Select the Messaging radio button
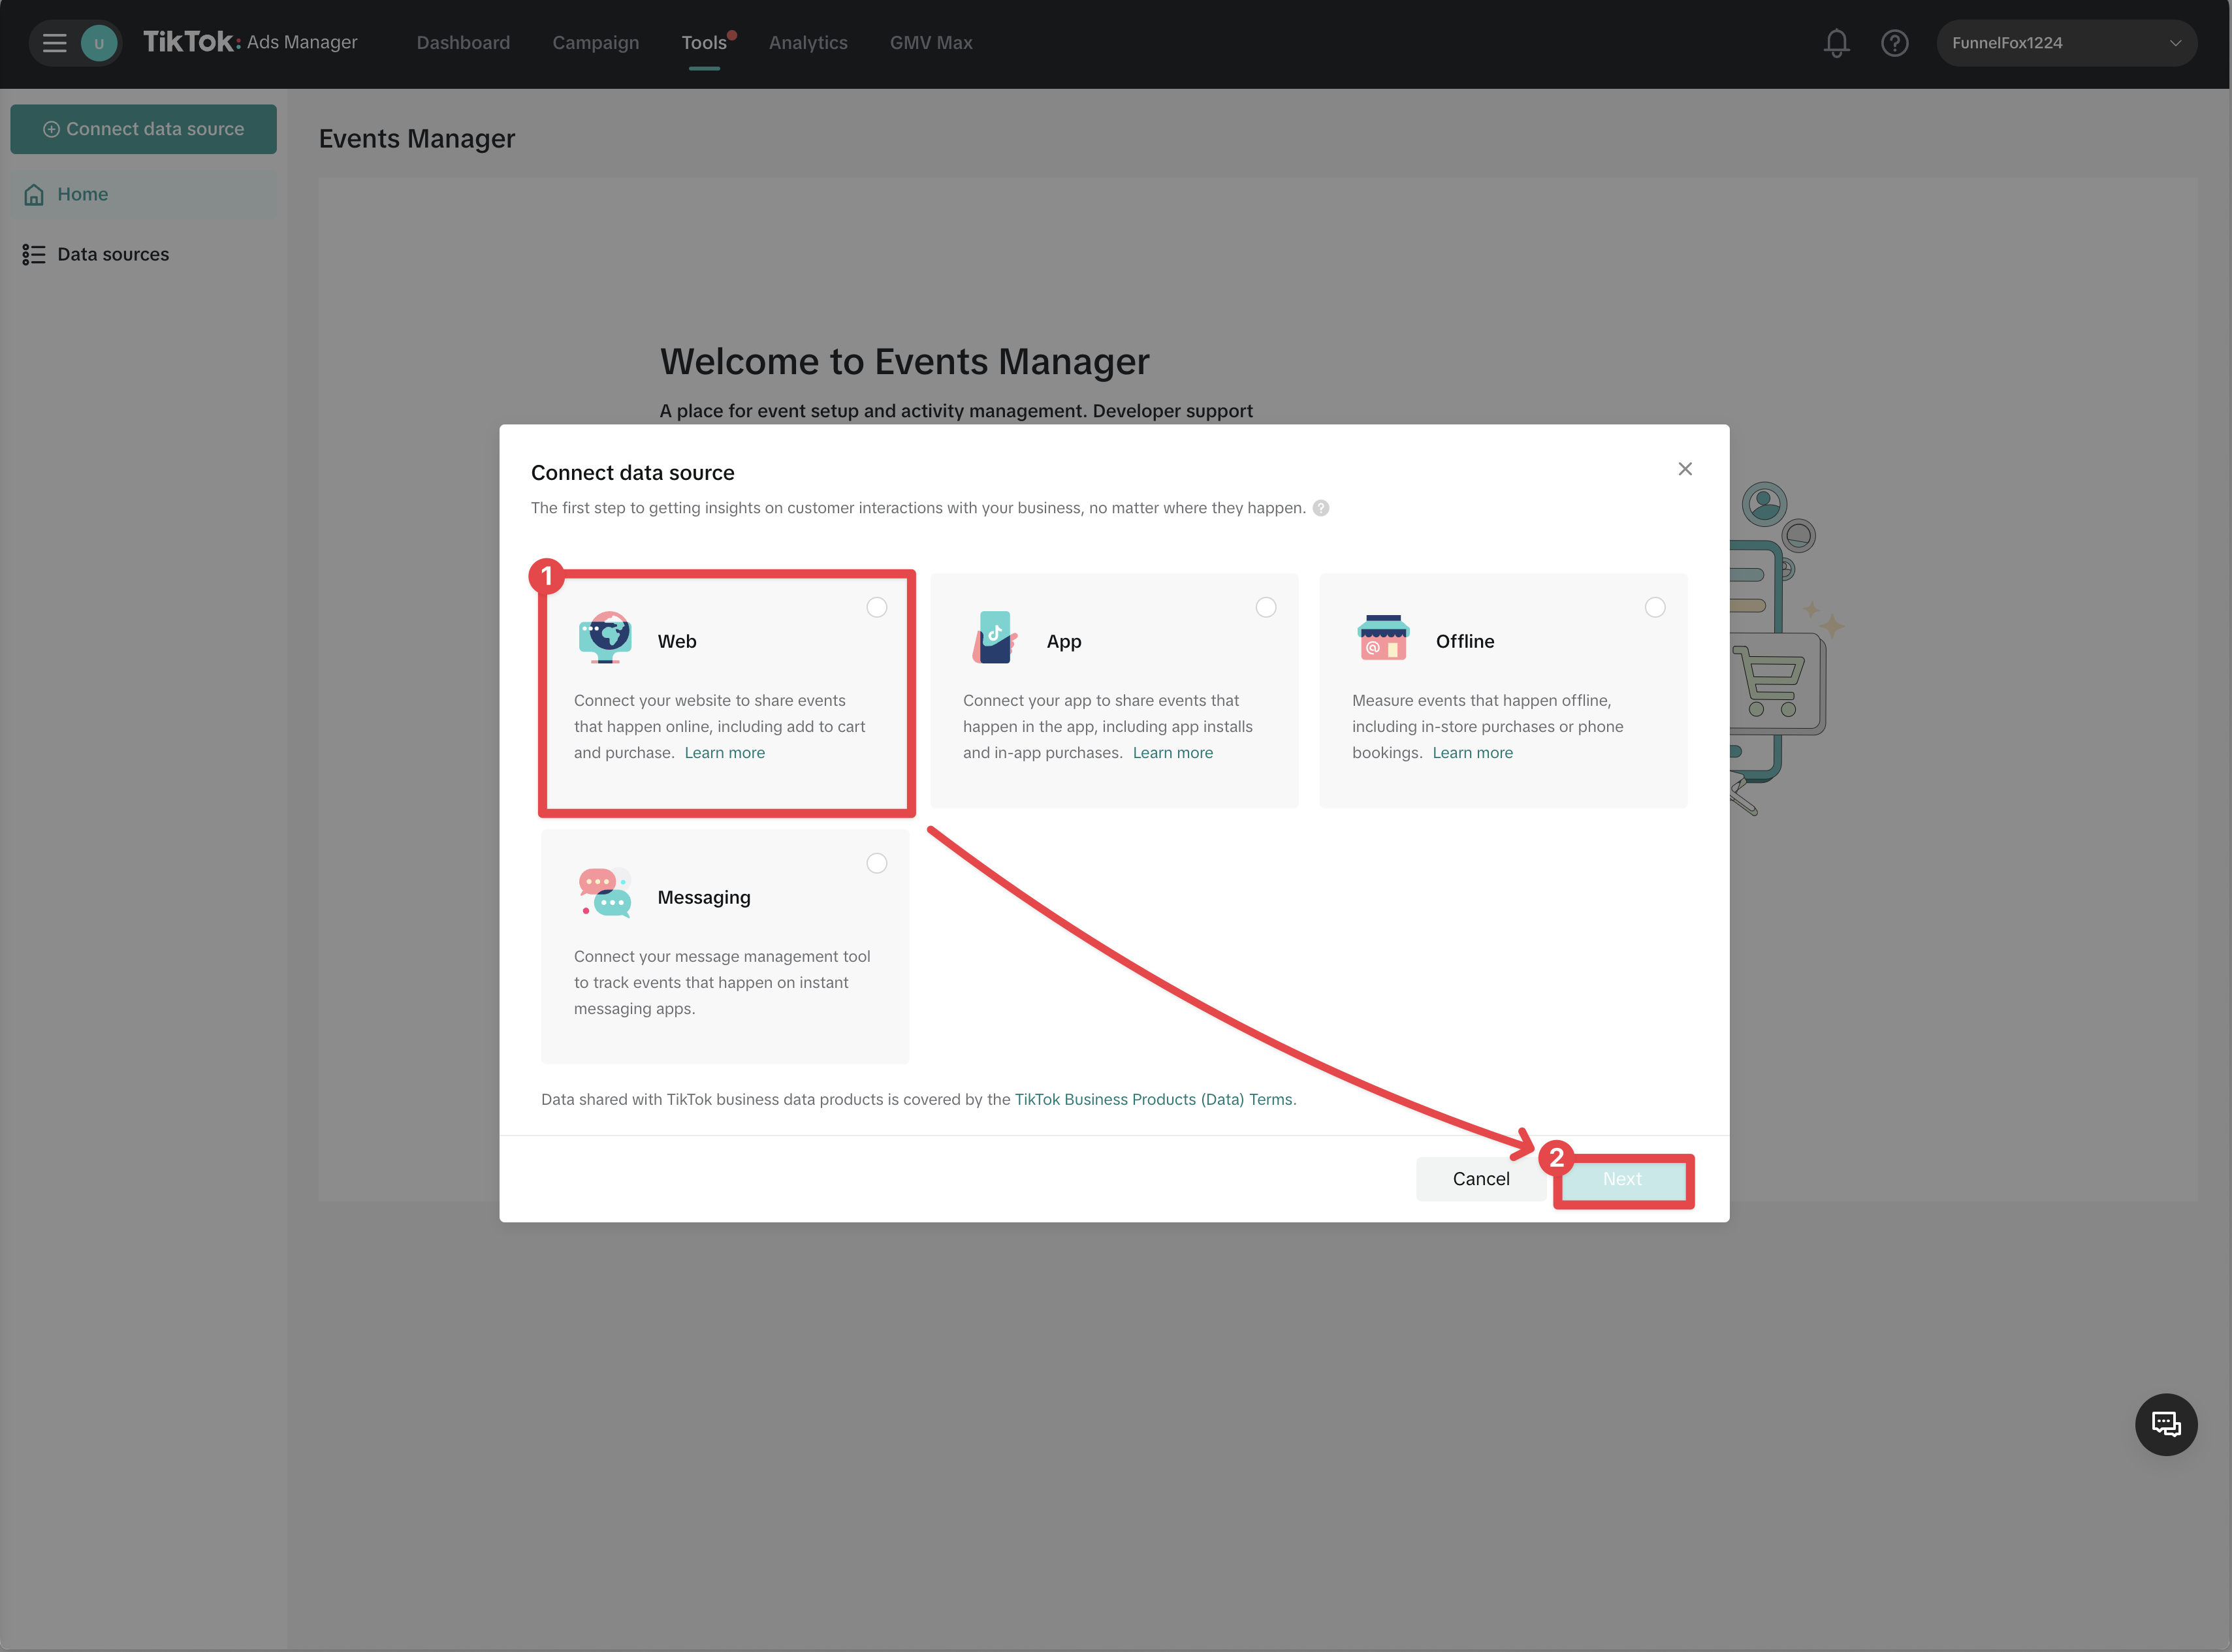2232x1652 pixels. click(x=876, y=863)
